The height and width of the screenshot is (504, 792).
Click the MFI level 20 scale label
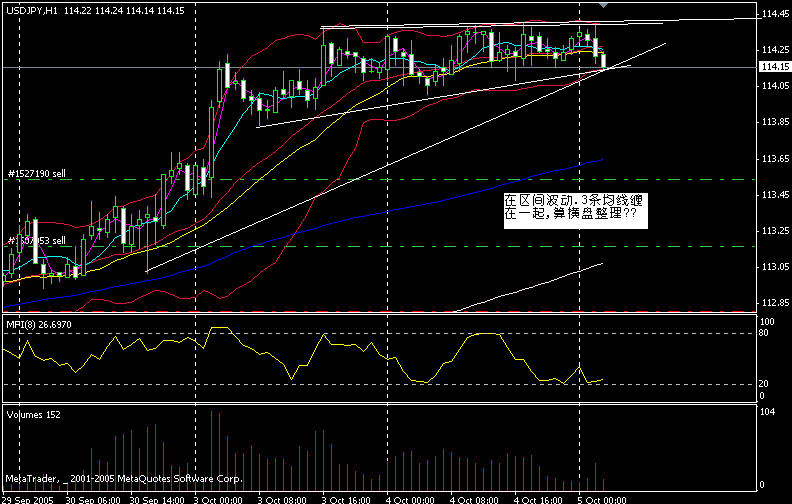[x=764, y=384]
